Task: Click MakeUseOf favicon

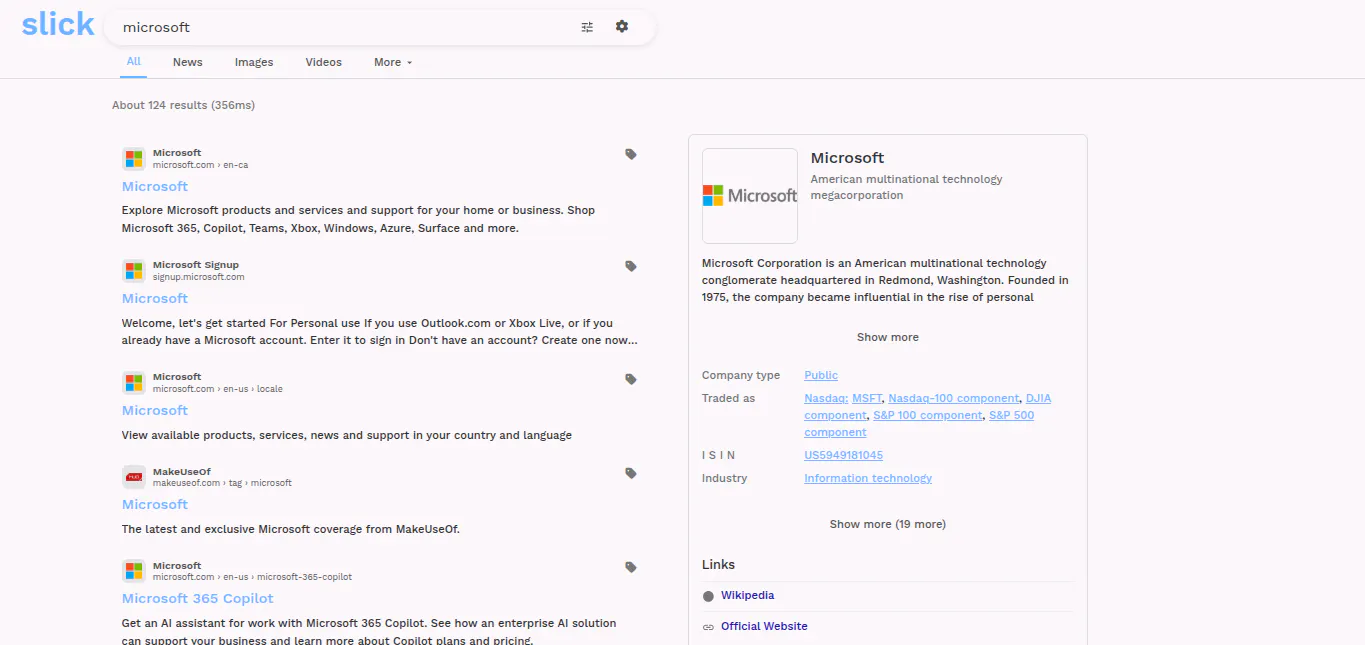Action: click(134, 477)
